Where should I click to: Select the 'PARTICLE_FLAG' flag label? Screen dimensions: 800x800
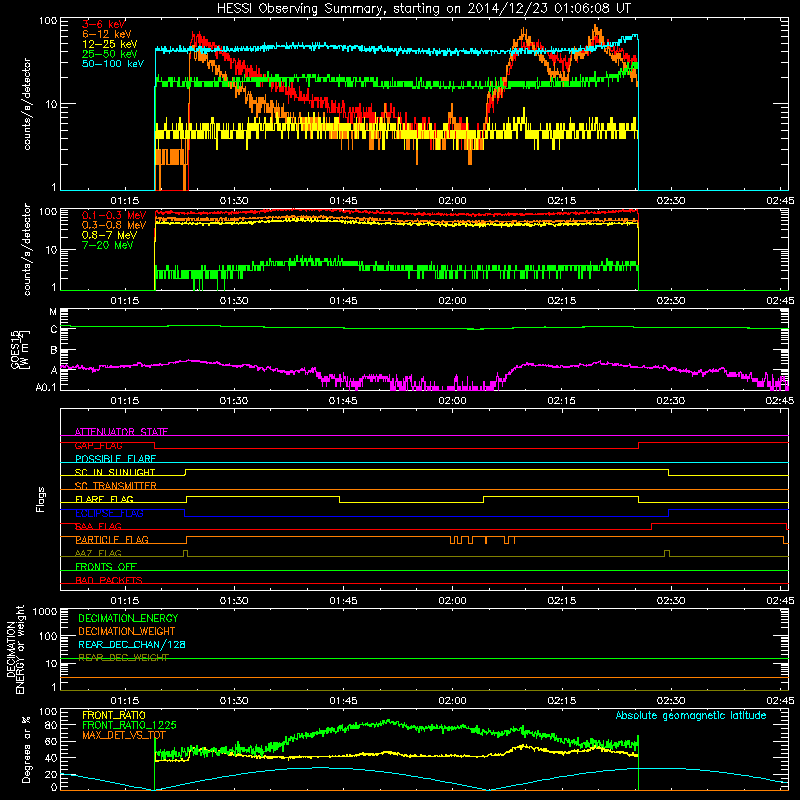coord(112,539)
